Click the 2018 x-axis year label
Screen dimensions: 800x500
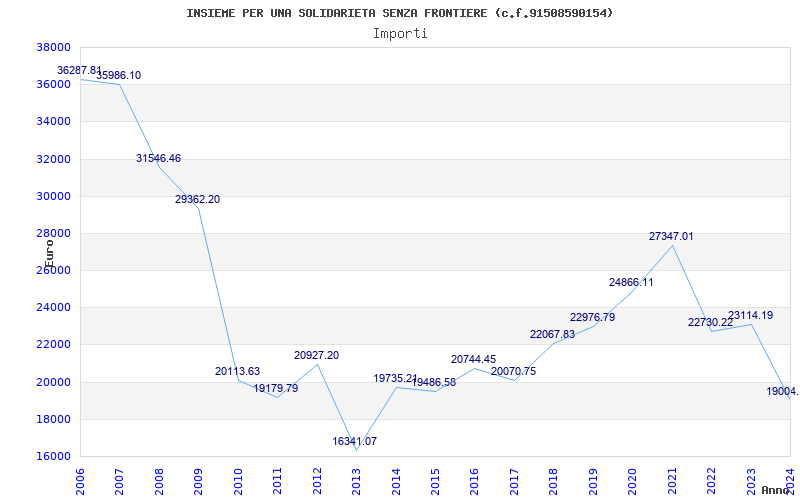[x=554, y=482]
